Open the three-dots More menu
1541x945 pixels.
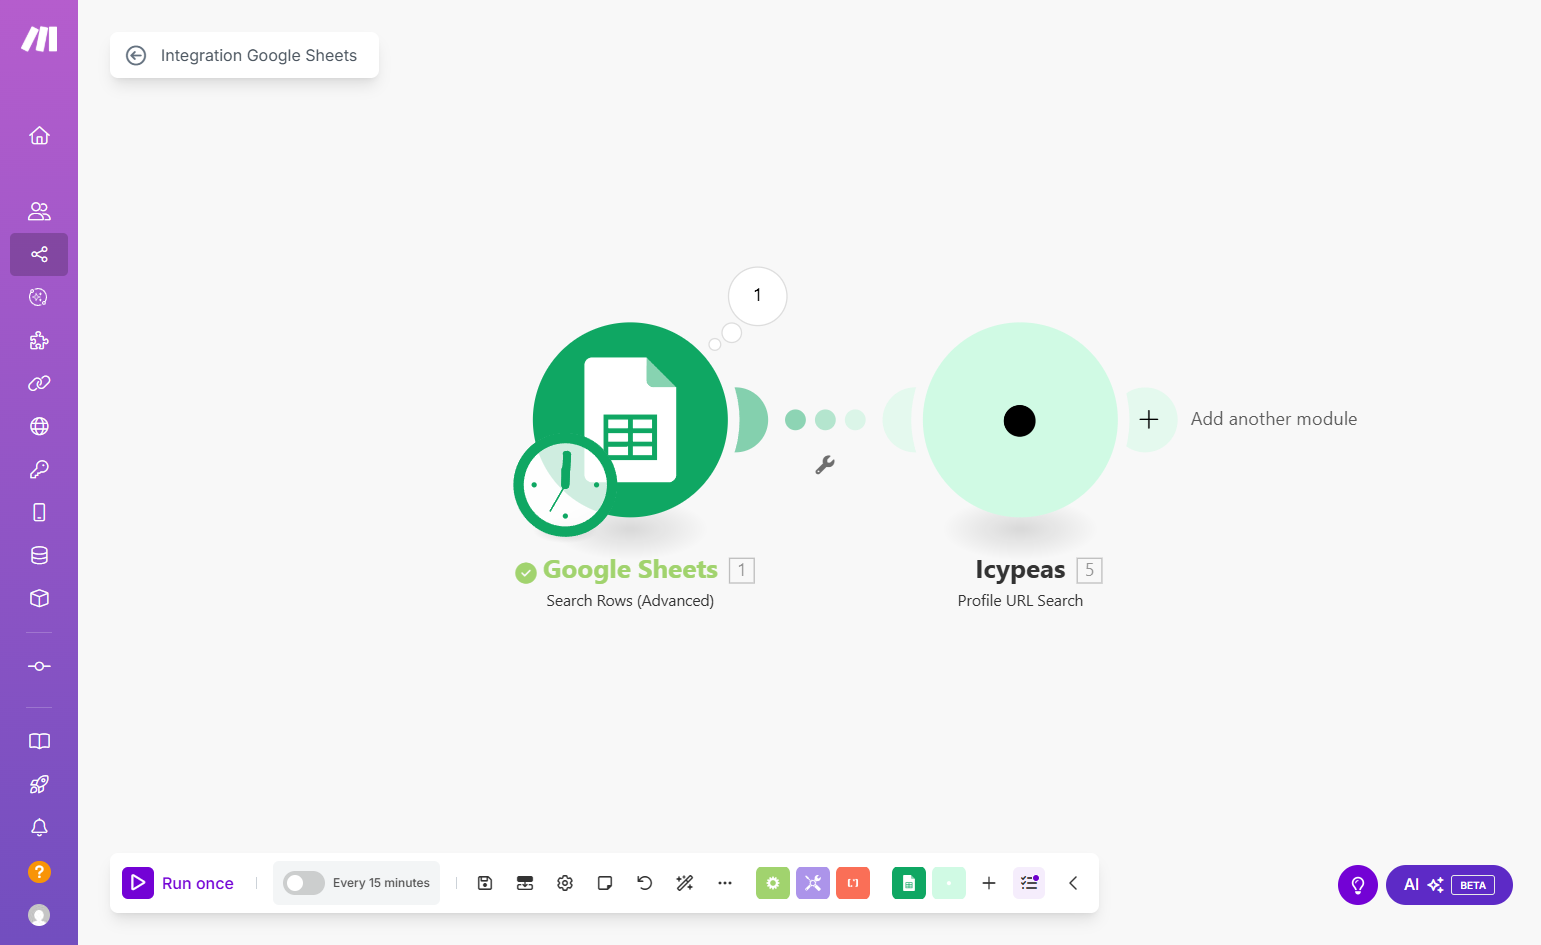tap(725, 883)
